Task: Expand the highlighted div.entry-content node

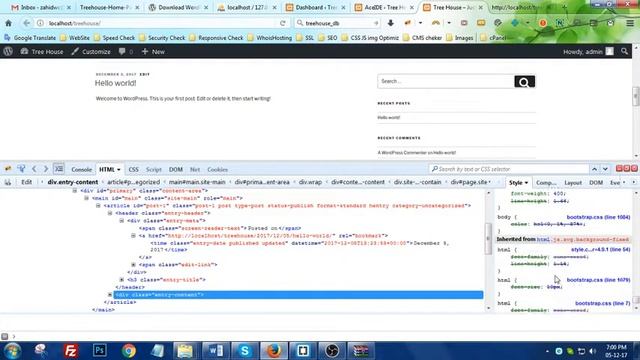Action: tap(110, 295)
